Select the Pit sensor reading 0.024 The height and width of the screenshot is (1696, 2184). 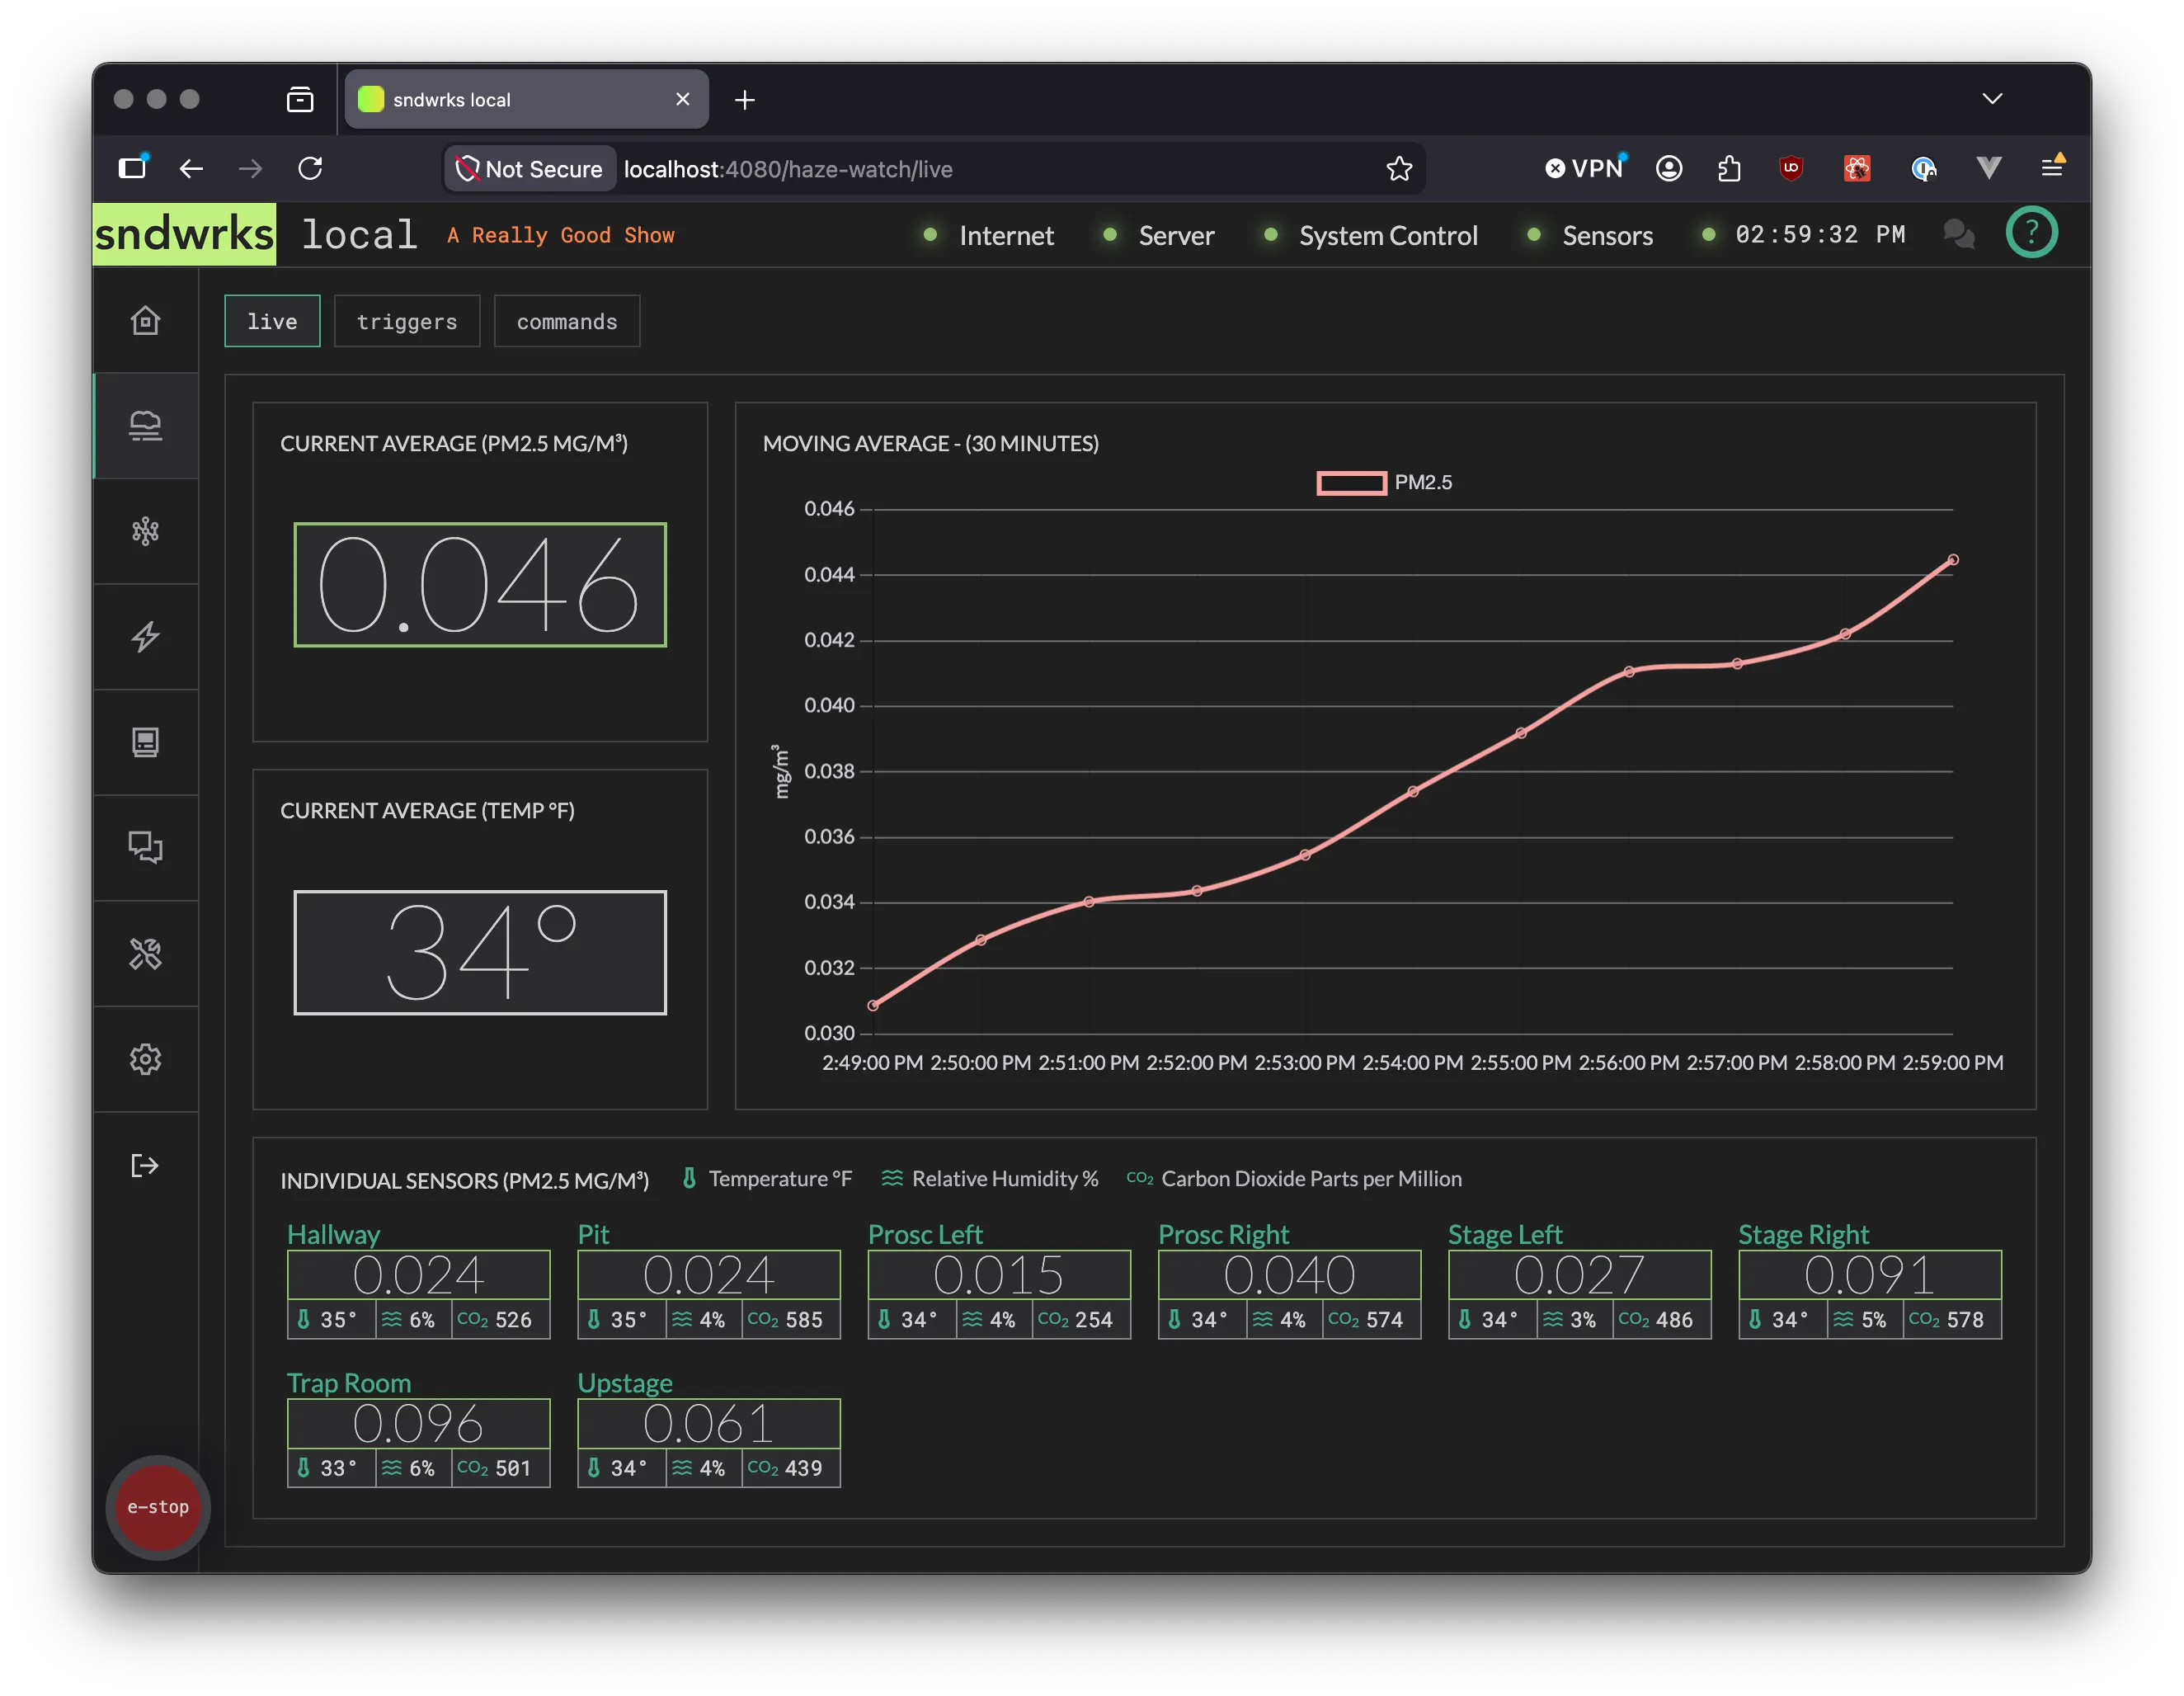click(708, 1275)
